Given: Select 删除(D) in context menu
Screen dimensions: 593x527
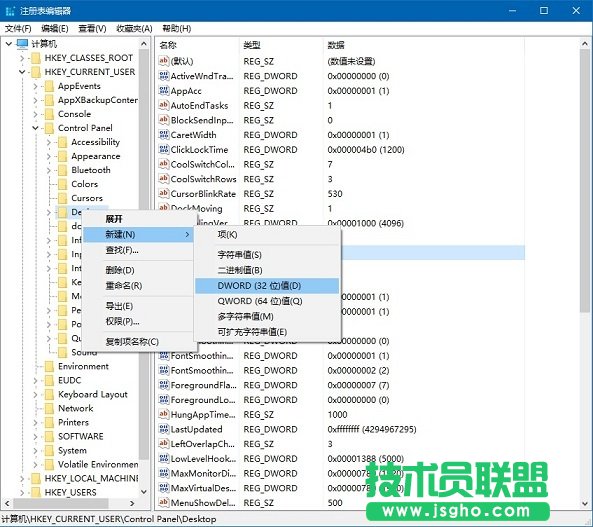Looking at the screenshot, I should [x=138, y=270].
